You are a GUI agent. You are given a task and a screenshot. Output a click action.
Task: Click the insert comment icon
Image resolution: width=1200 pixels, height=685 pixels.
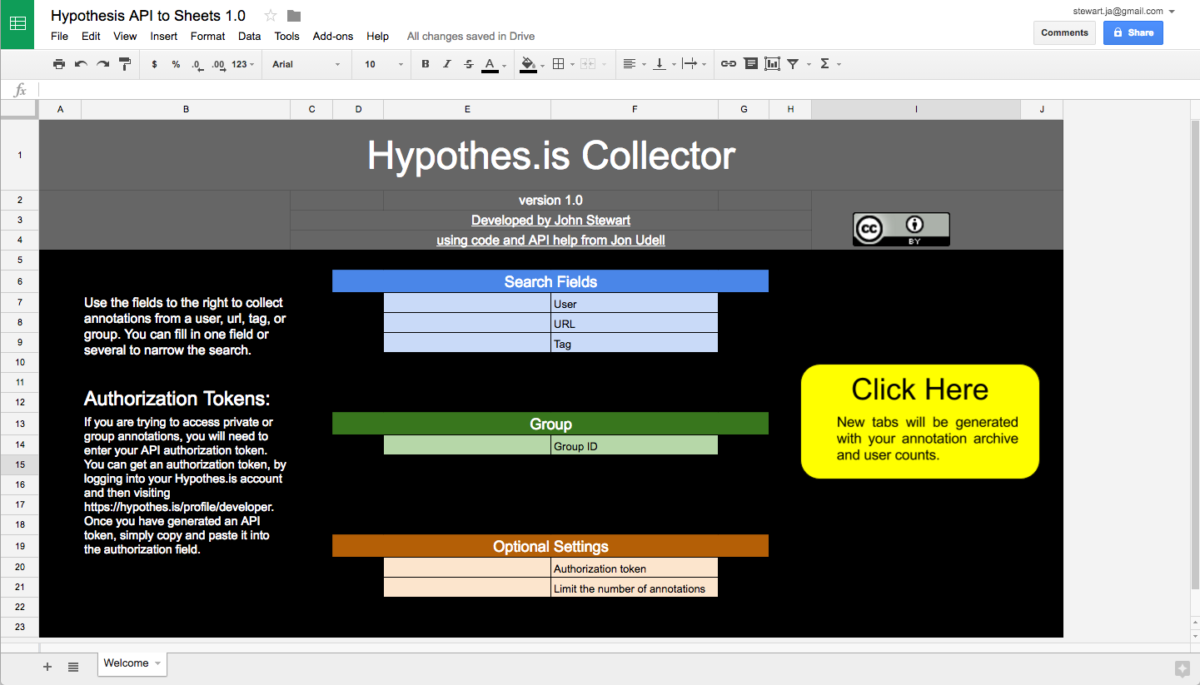click(x=750, y=64)
